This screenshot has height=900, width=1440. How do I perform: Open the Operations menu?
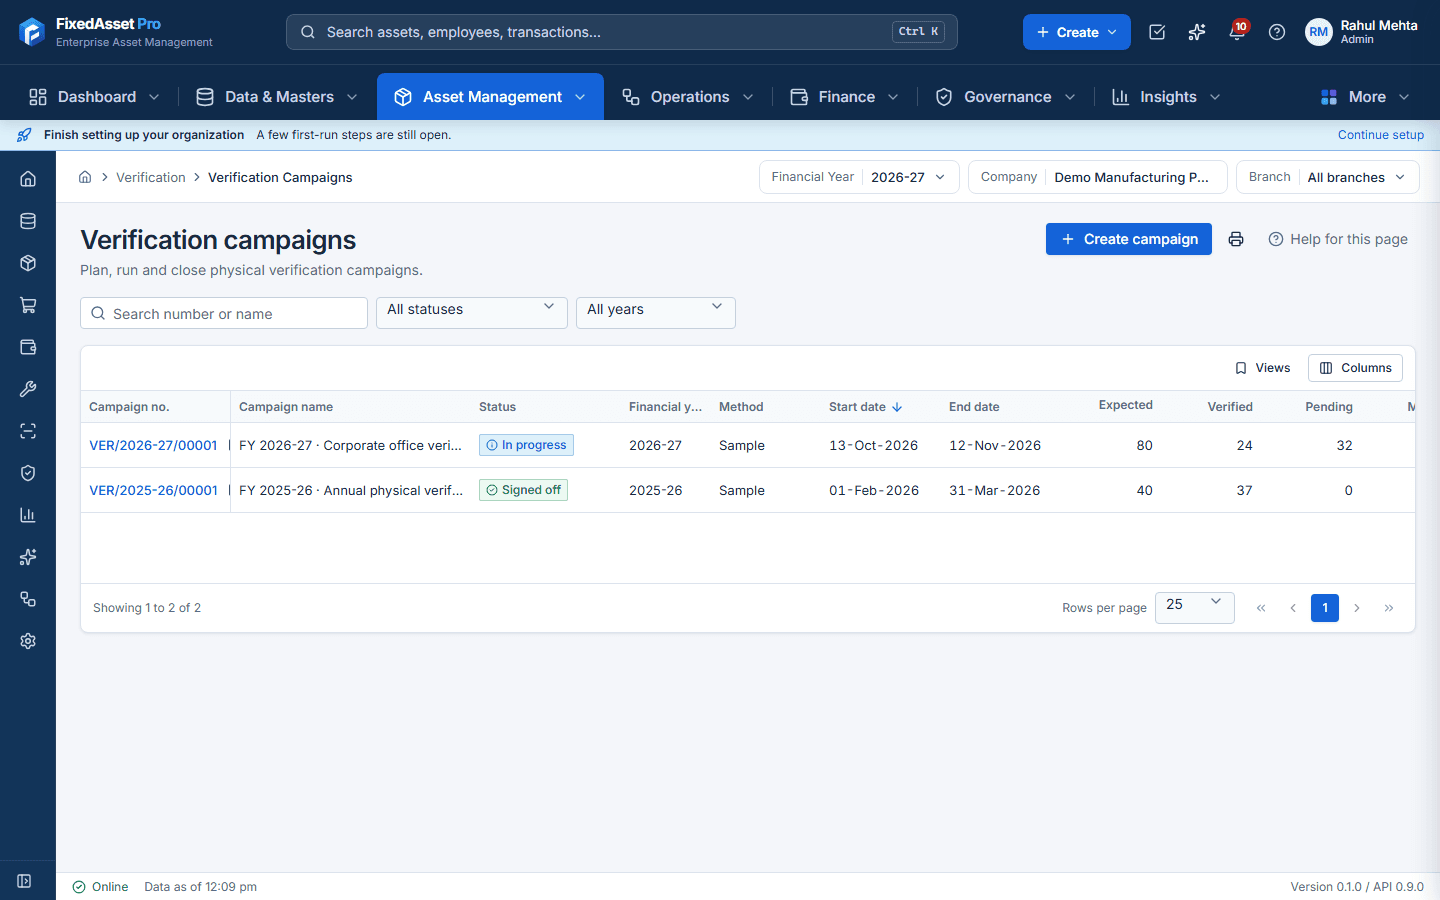(688, 97)
